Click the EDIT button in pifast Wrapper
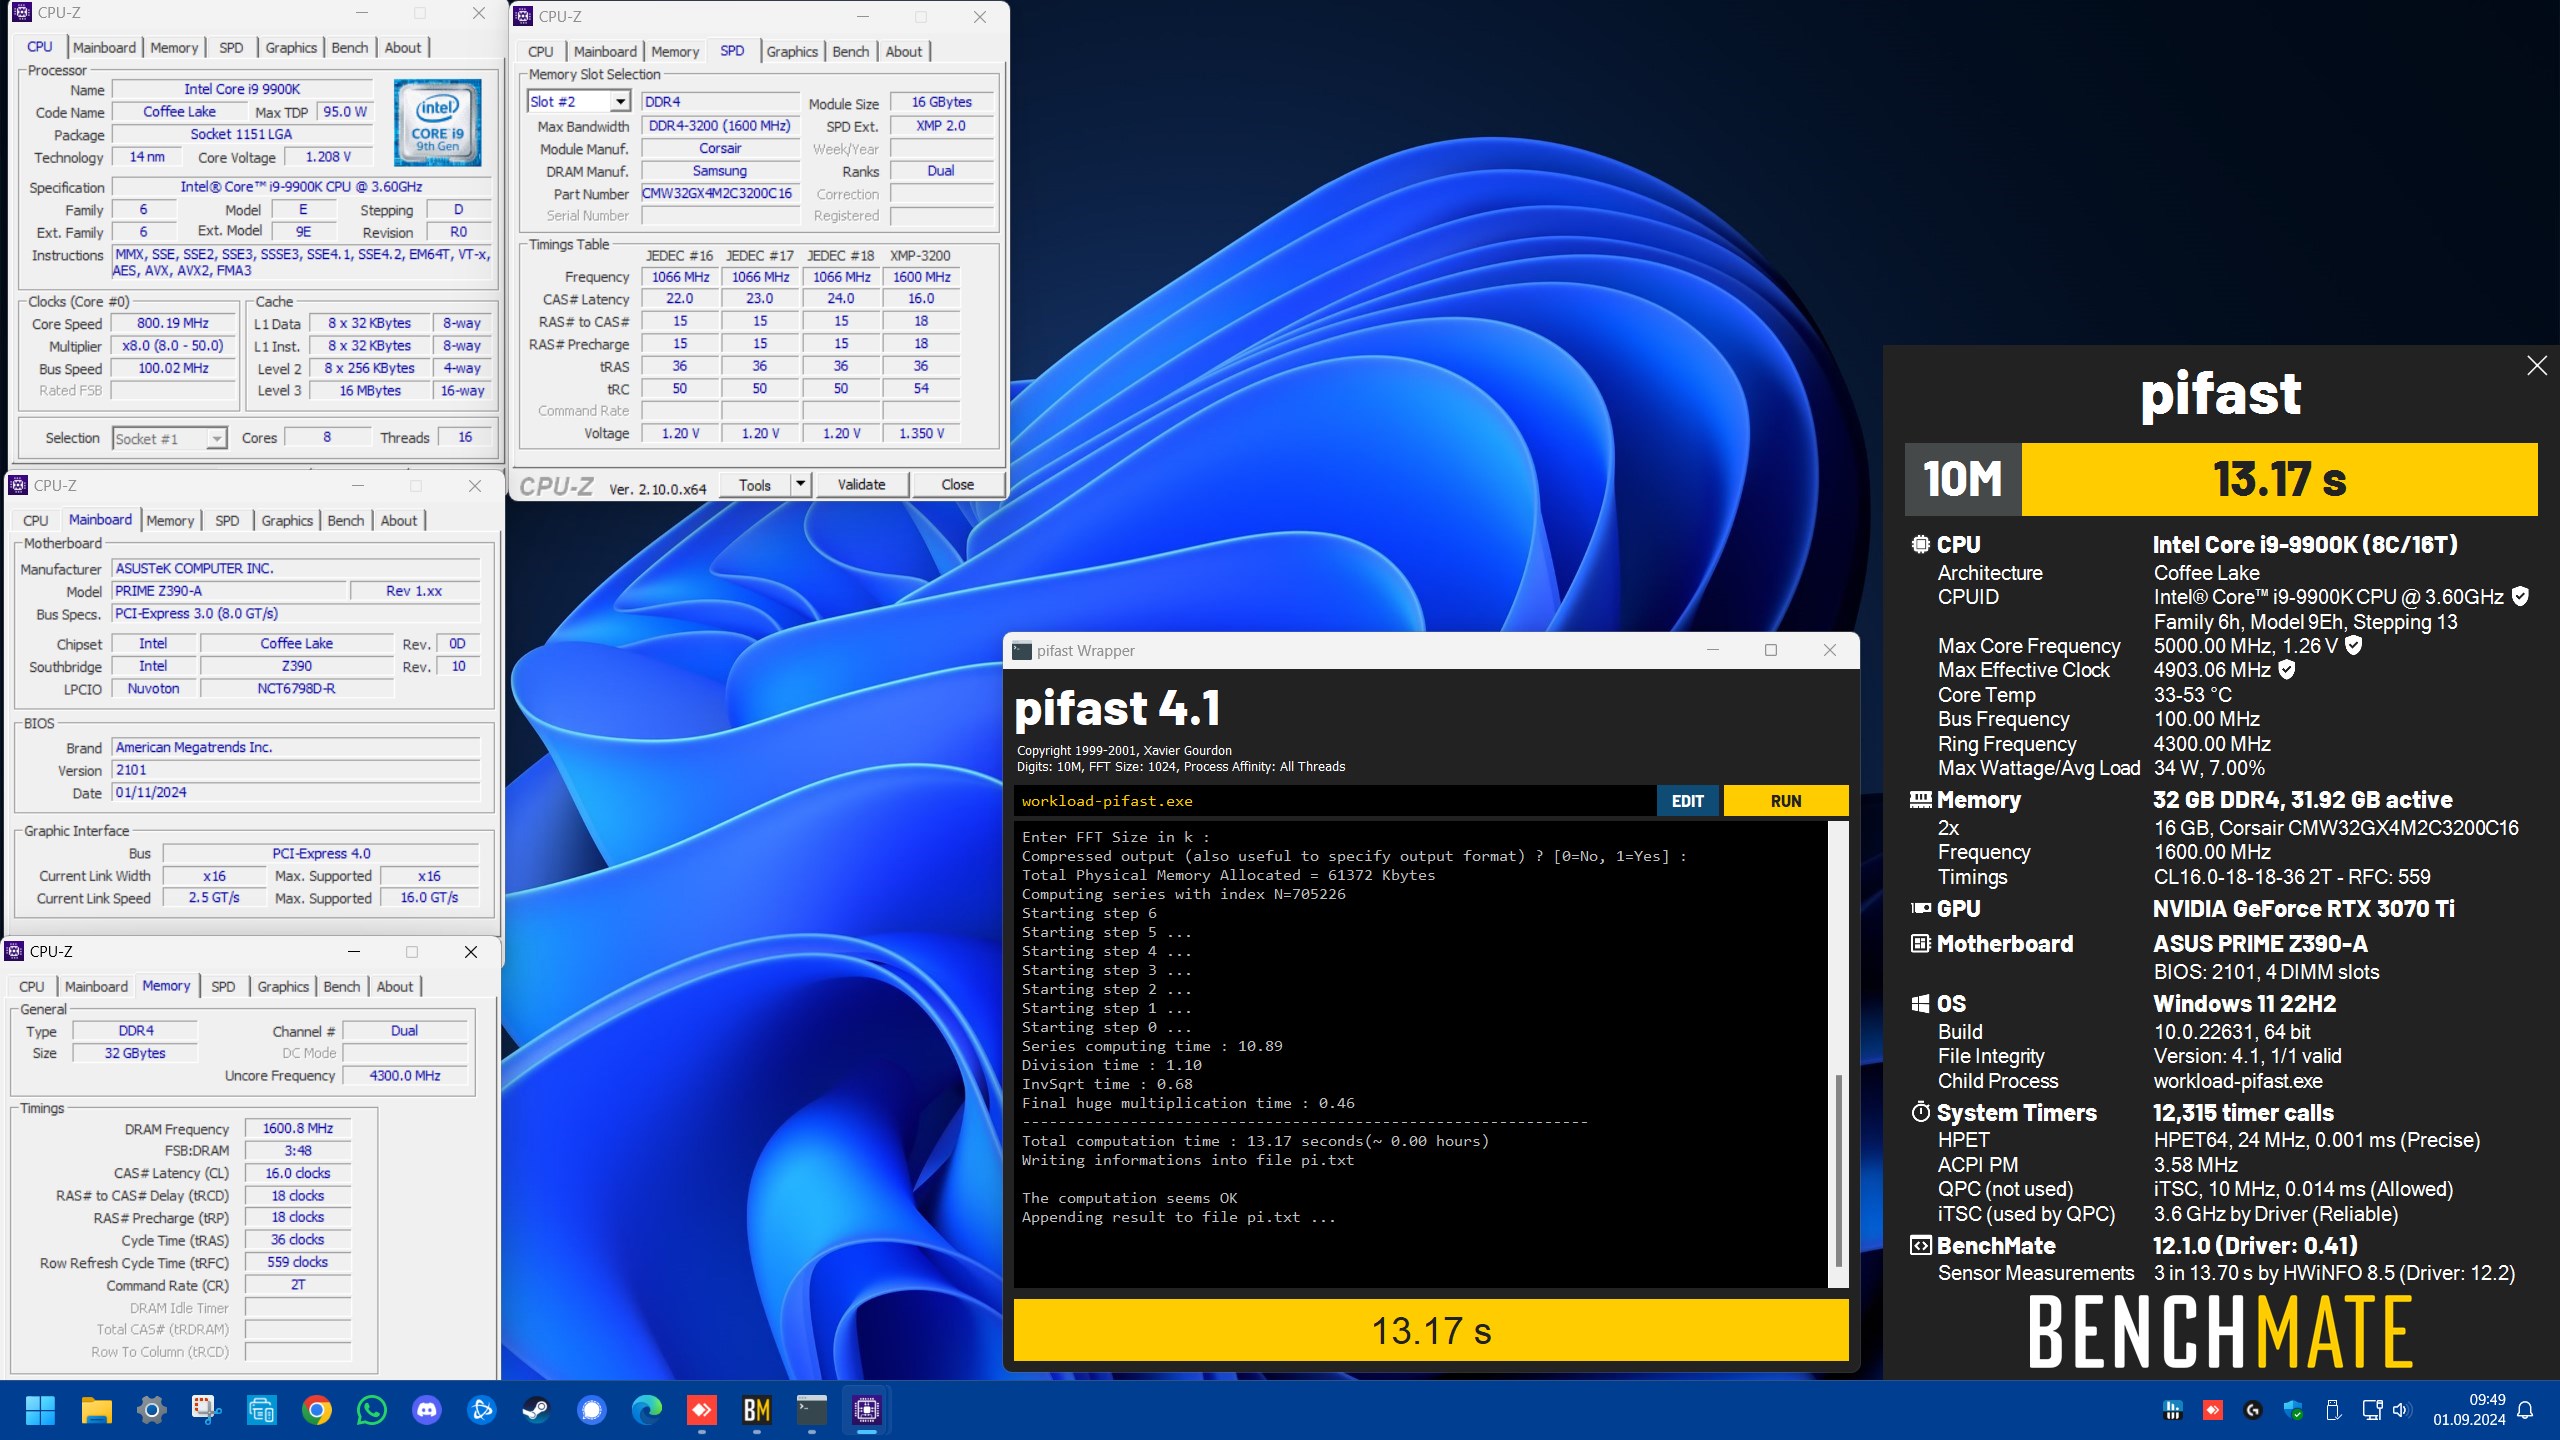This screenshot has width=2560, height=1440. click(1687, 801)
